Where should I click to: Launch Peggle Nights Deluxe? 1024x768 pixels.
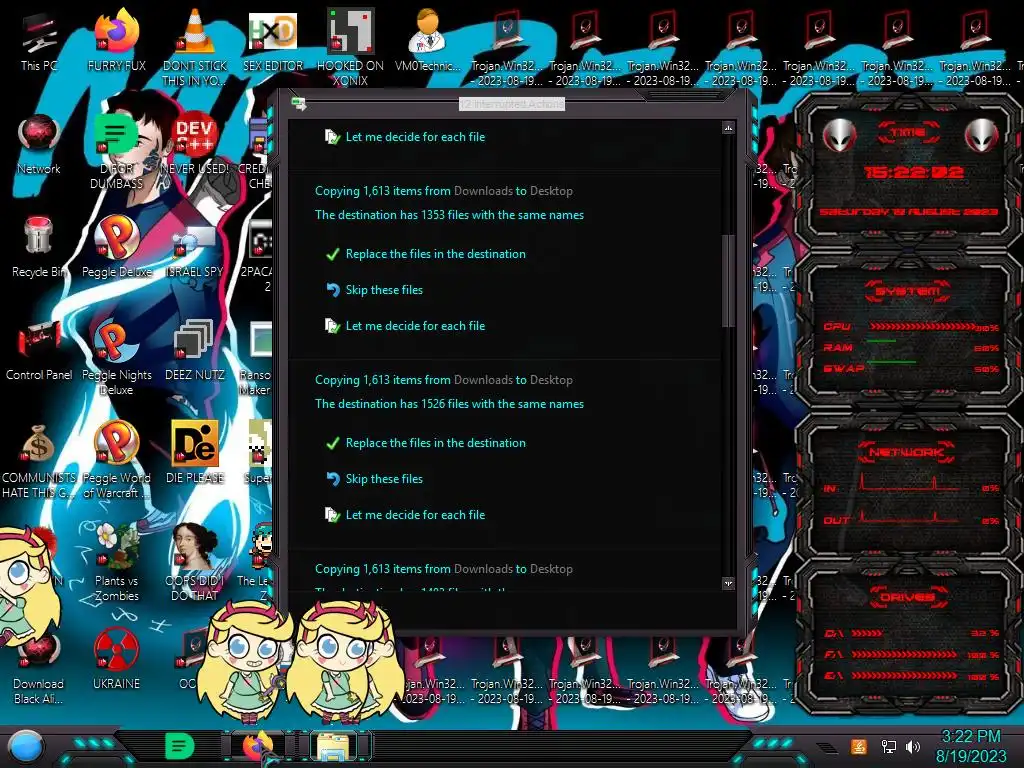coord(116,358)
